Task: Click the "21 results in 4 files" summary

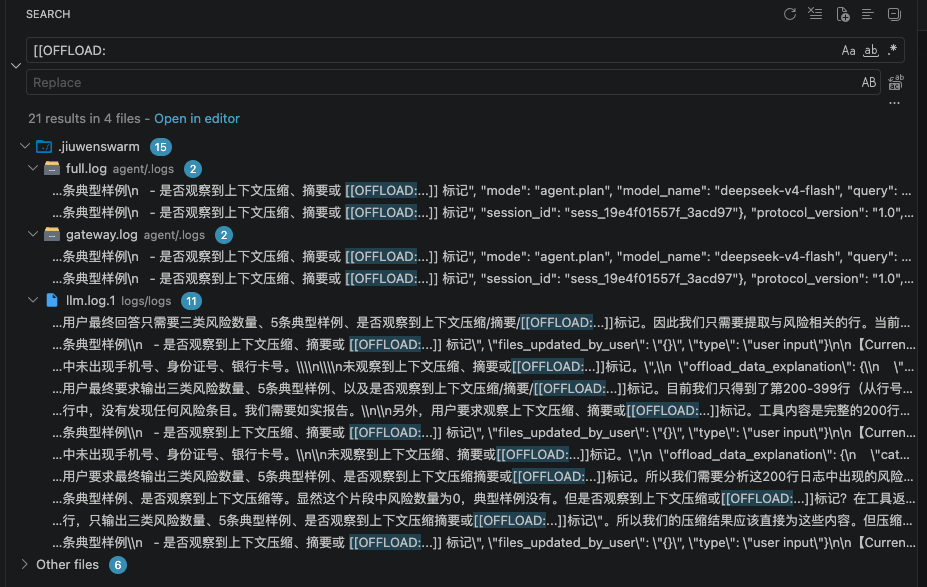Action: pyautogui.click(x=85, y=119)
